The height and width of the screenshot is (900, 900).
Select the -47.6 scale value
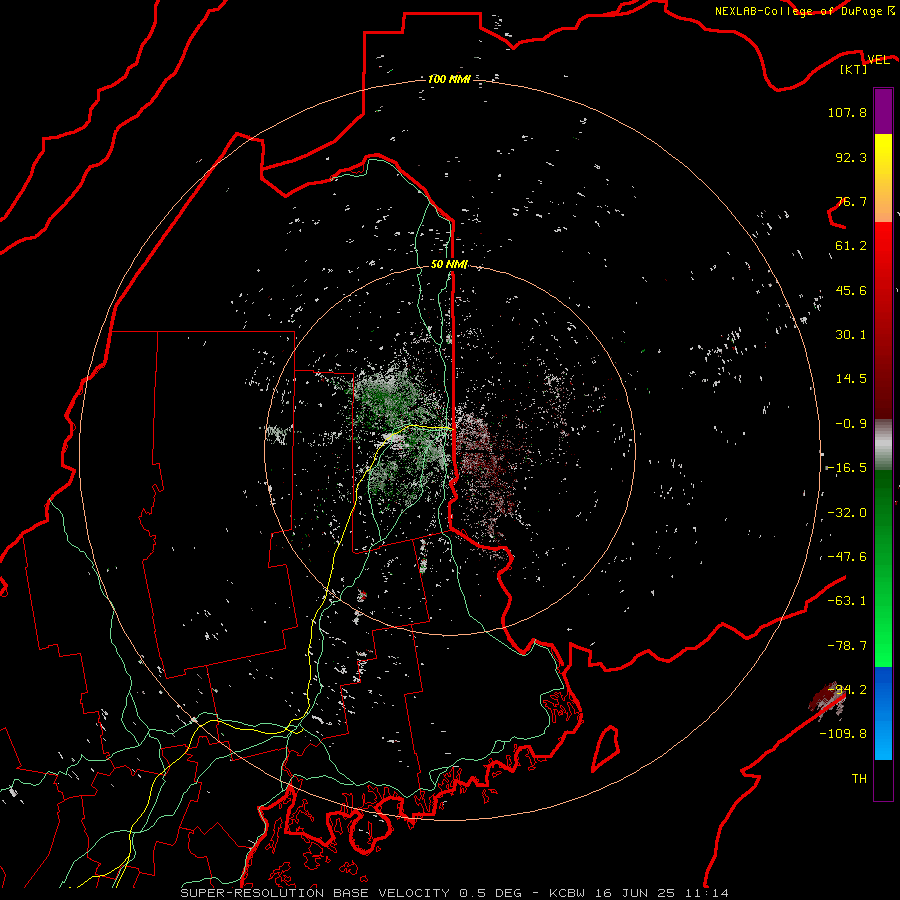tap(847, 557)
